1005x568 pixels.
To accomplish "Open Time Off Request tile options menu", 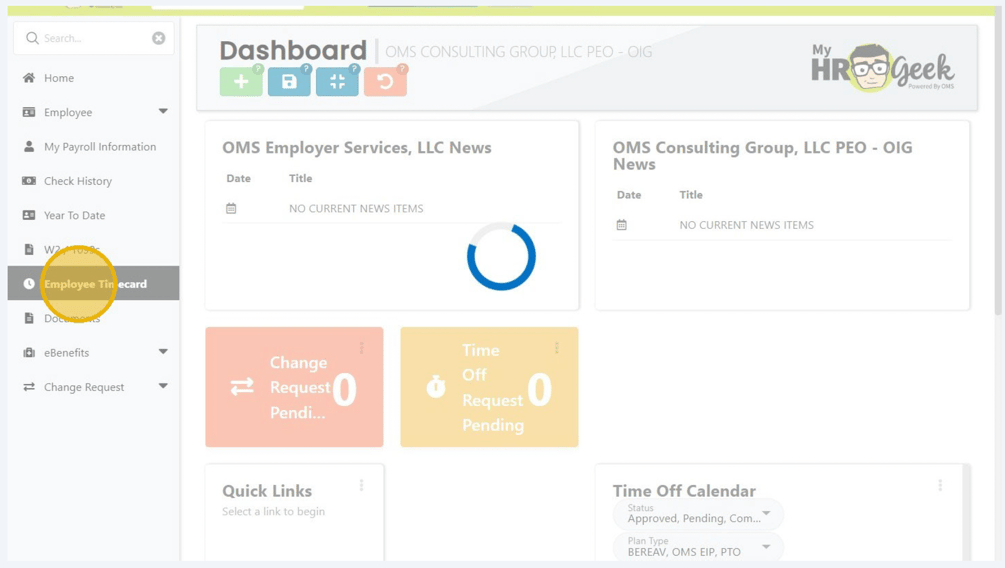I will pyautogui.click(x=556, y=348).
